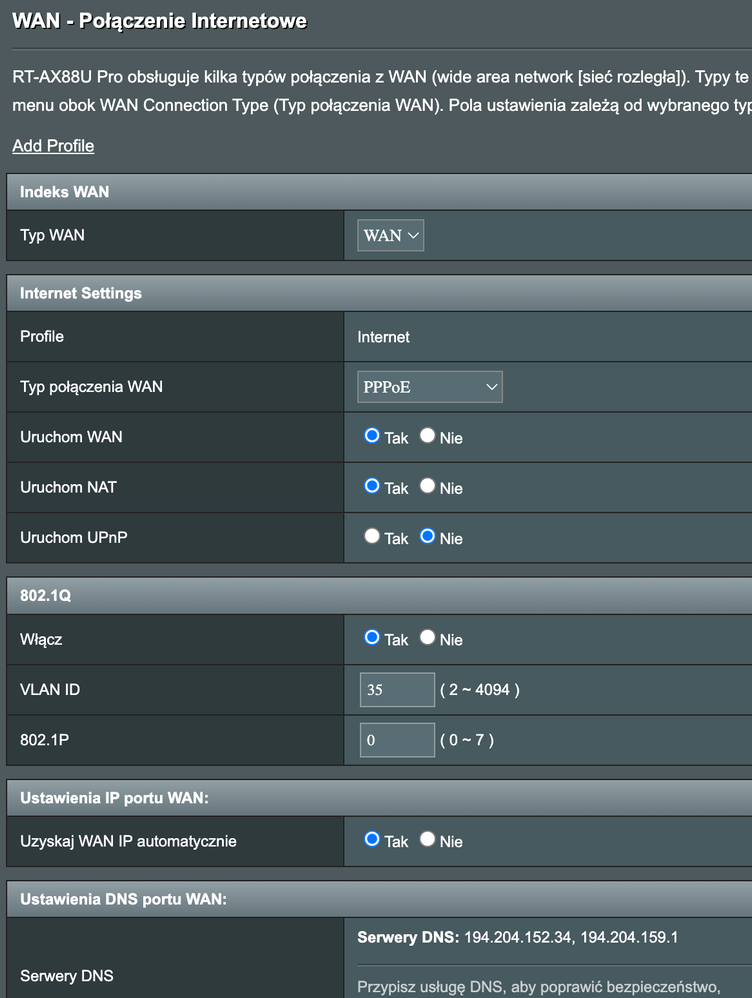Select Tak for Uzyskaj WAN IP automatycznie
Image resolution: width=752 pixels, height=998 pixels.
tap(372, 840)
